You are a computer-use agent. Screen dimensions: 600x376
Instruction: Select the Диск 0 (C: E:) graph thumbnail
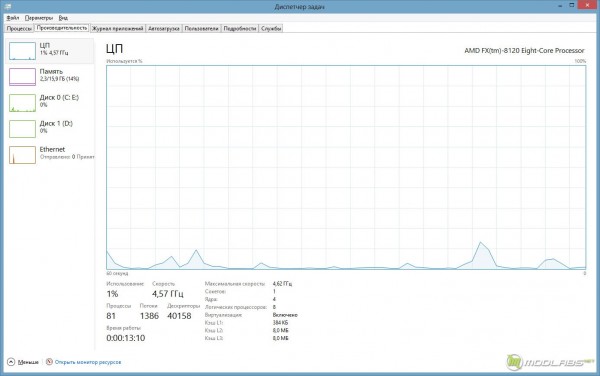coord(22,103)
